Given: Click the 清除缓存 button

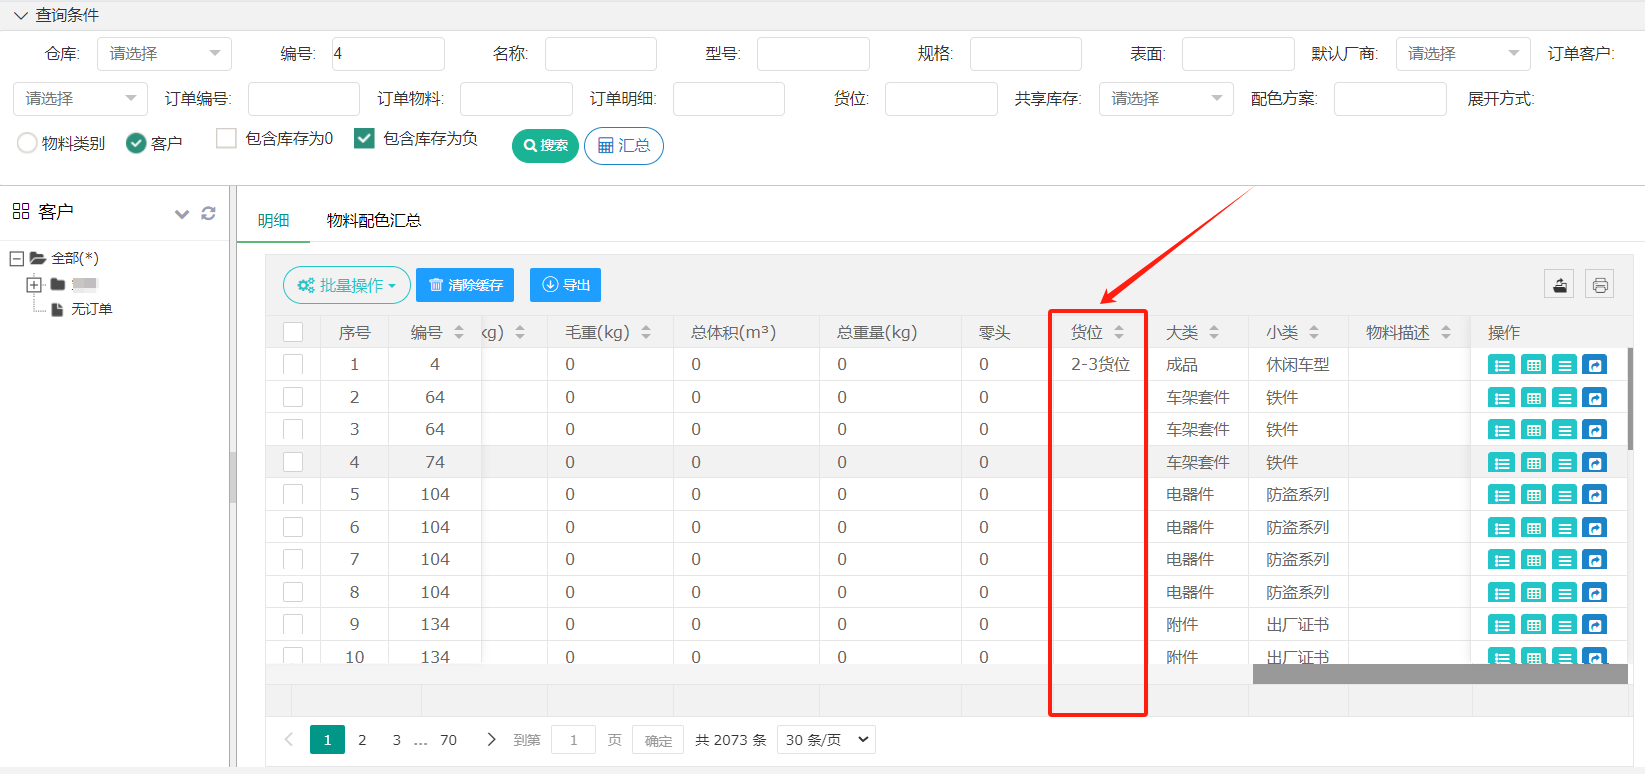Looking at the screenshot, I should point(465,285).
